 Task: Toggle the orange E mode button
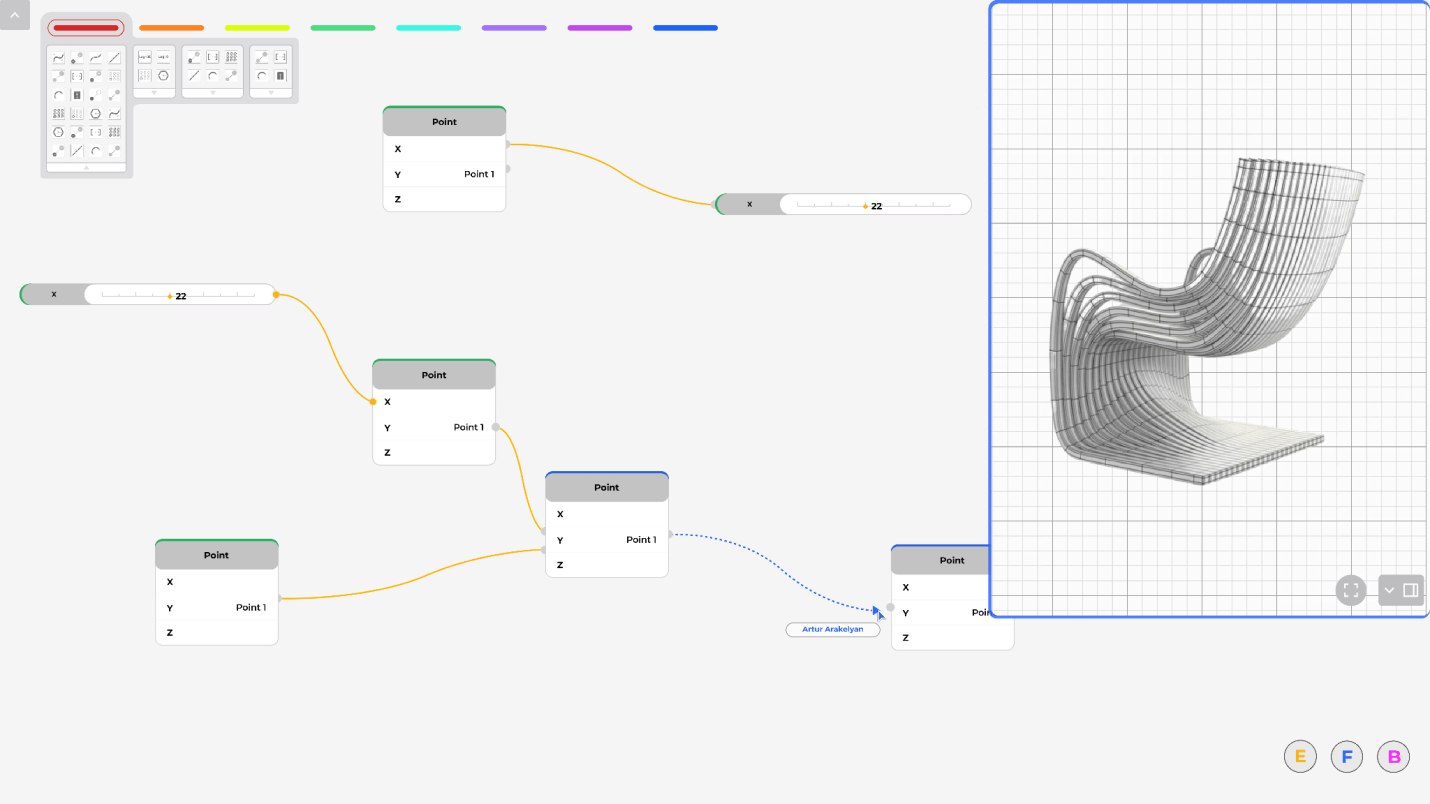pyautogui.click(x=1300, y=757)
